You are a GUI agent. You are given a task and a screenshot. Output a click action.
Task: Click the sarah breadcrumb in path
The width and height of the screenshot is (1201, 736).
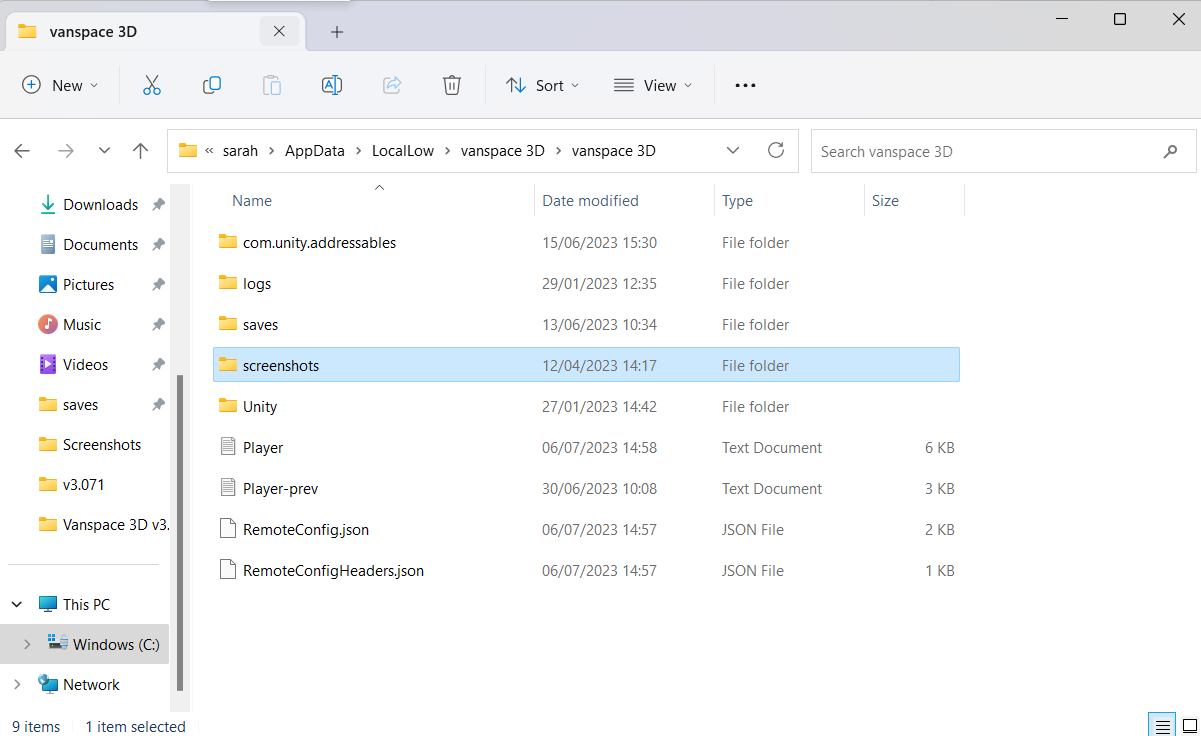(240, 151)
